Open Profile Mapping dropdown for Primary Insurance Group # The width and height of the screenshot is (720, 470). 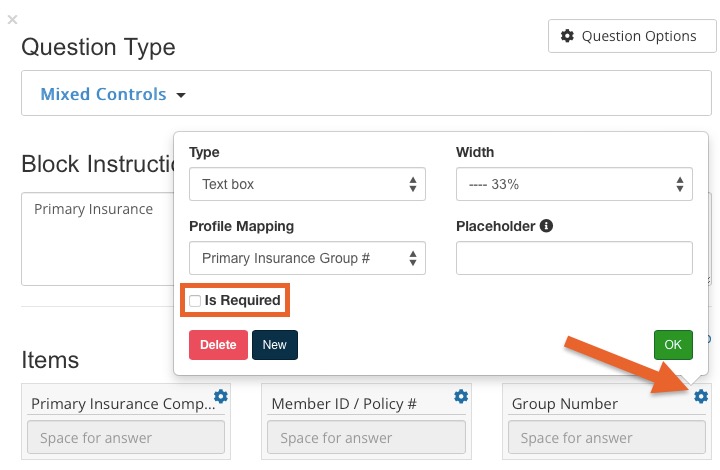tap(307, 258)
